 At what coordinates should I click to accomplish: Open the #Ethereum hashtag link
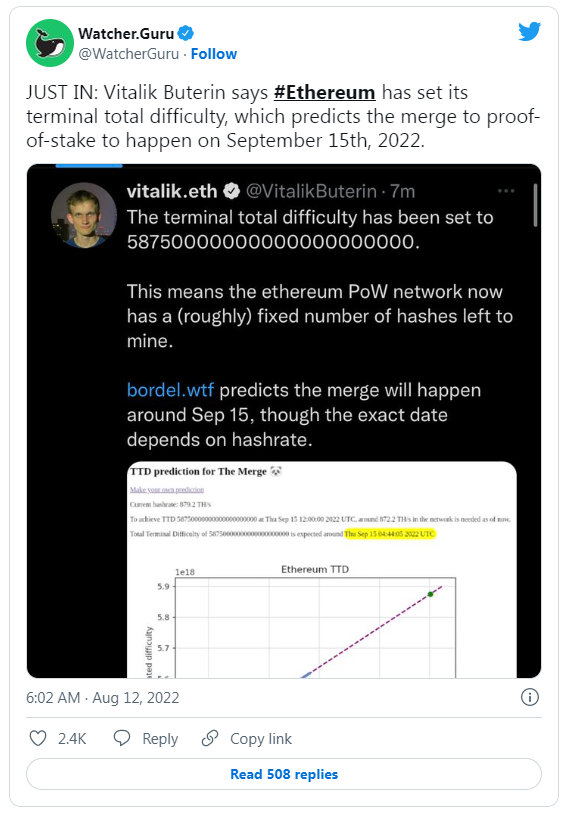click(324, 92)
